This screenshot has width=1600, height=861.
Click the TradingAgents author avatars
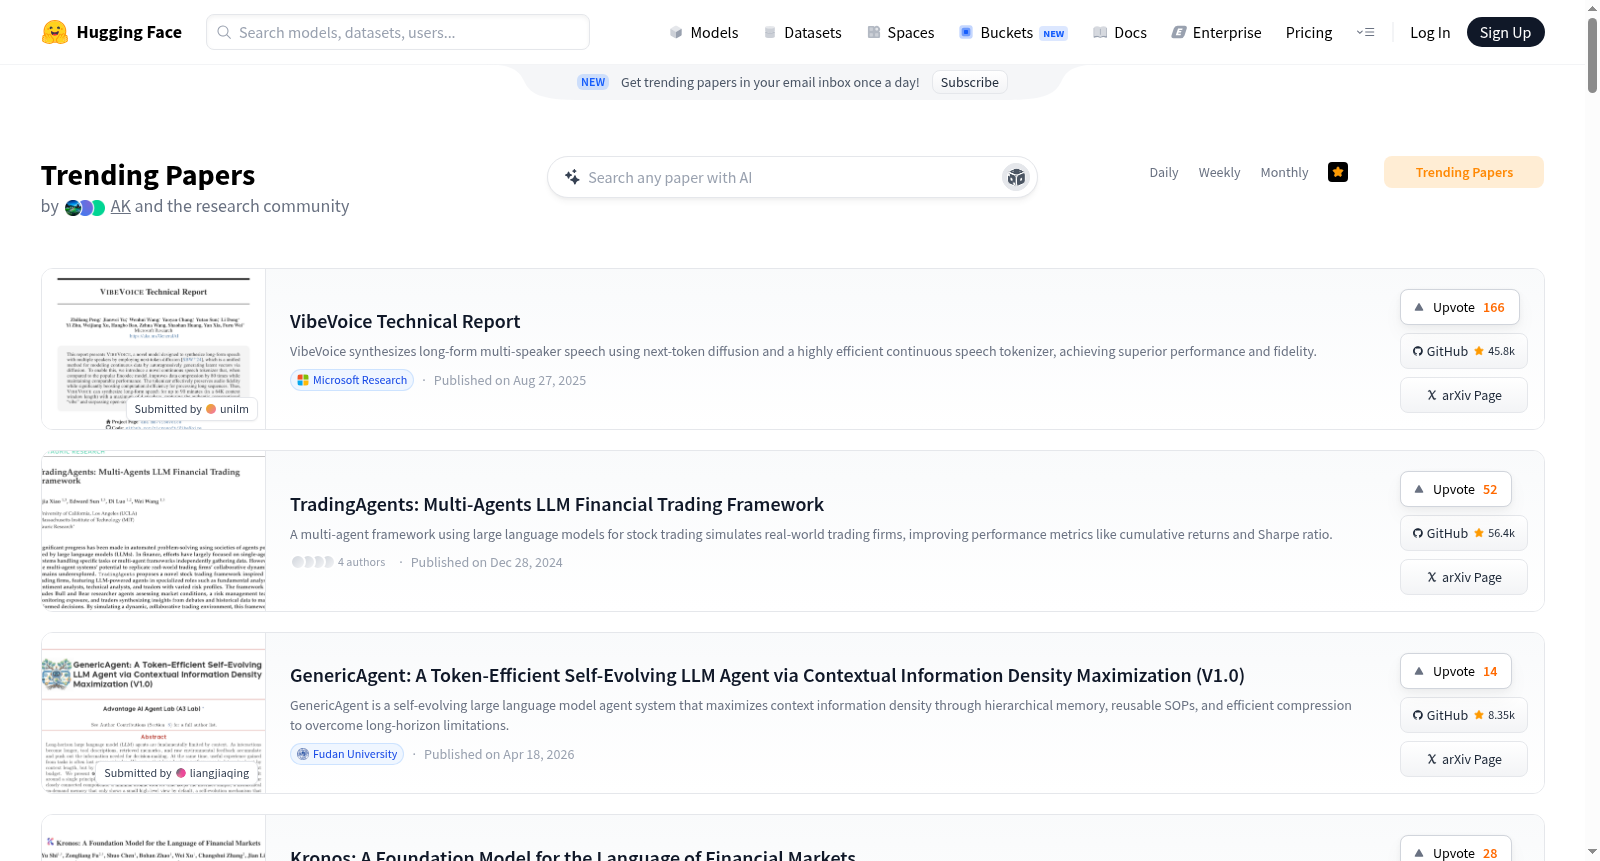(312, 562)
